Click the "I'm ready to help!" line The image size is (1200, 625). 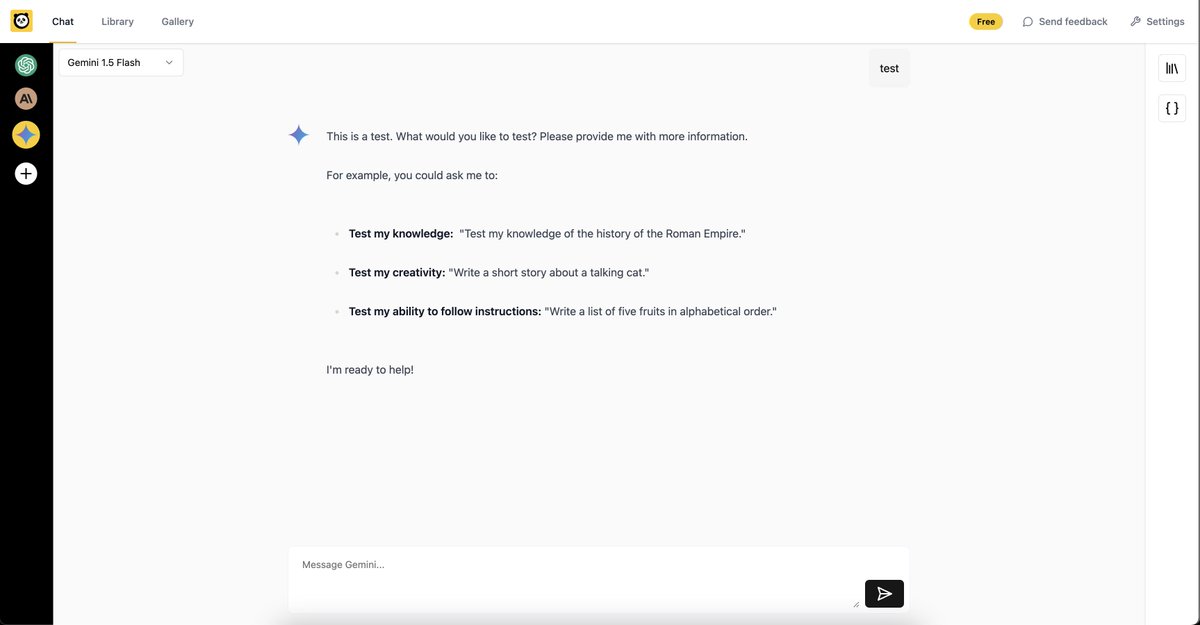point(370,370)
